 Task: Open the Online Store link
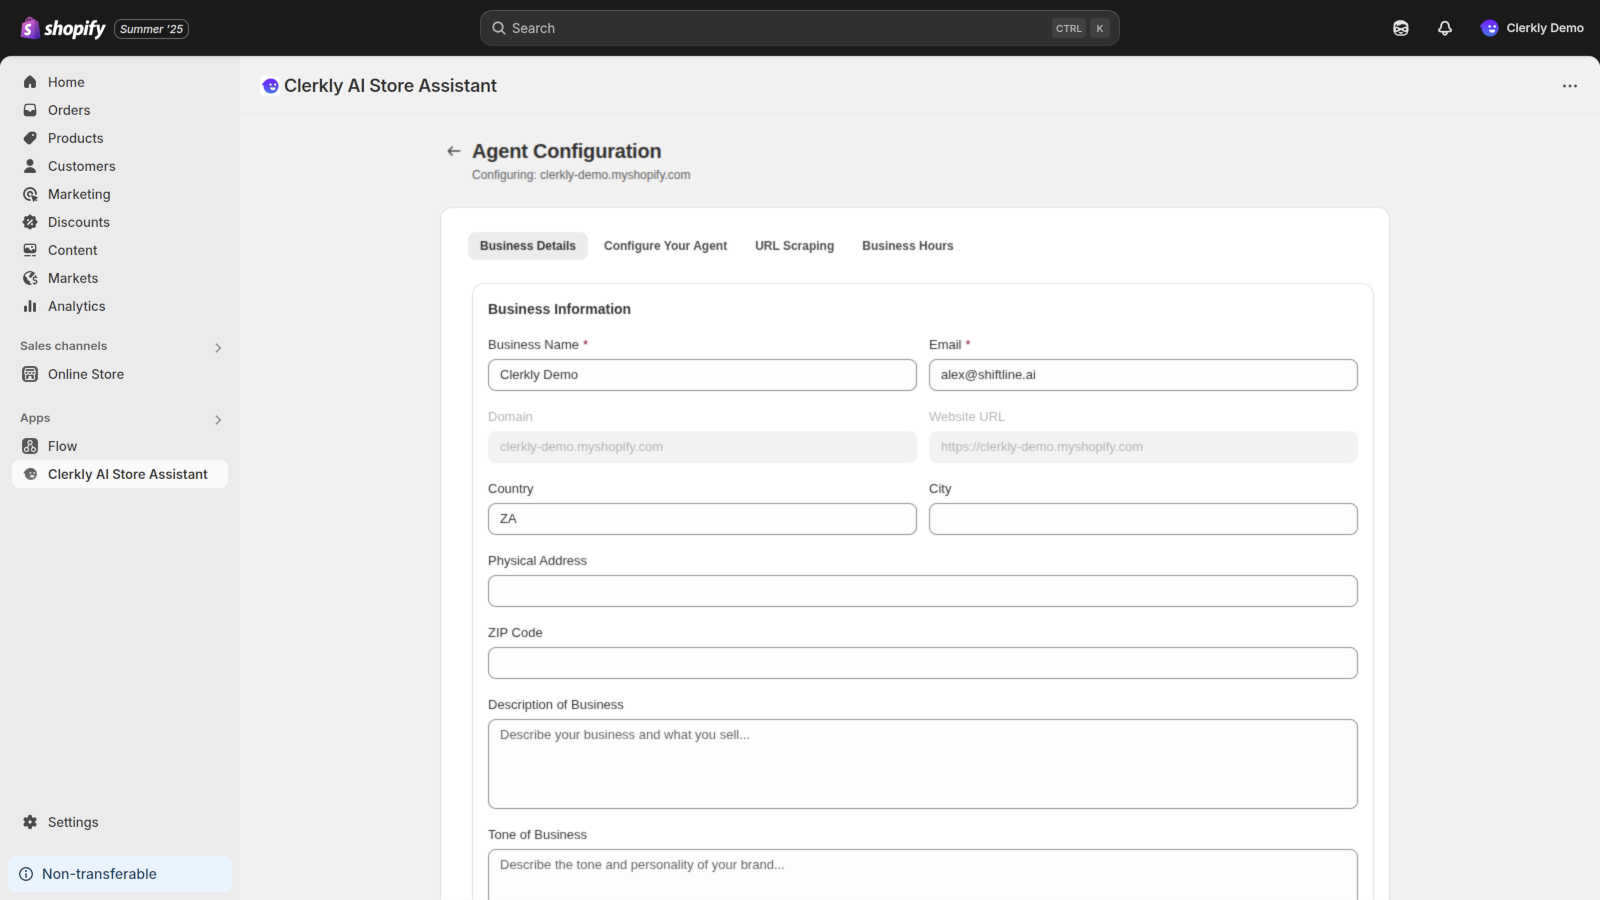pyautogui.click(x=120, y=374)
